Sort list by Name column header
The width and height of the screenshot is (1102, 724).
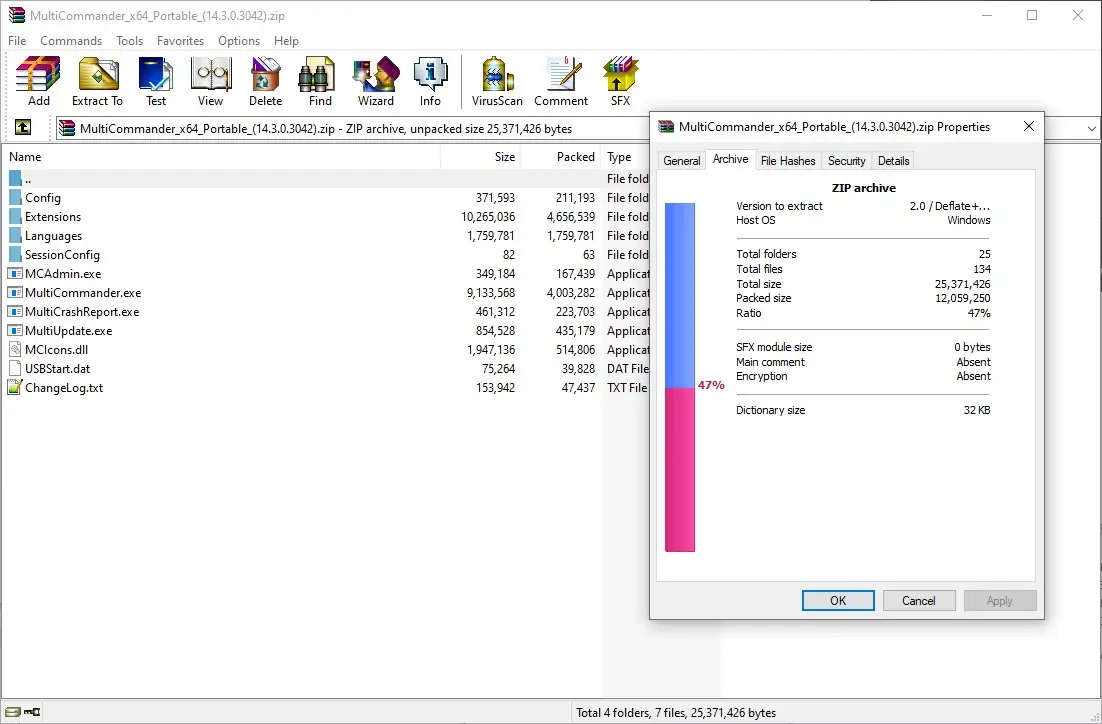tap(221, 157)
